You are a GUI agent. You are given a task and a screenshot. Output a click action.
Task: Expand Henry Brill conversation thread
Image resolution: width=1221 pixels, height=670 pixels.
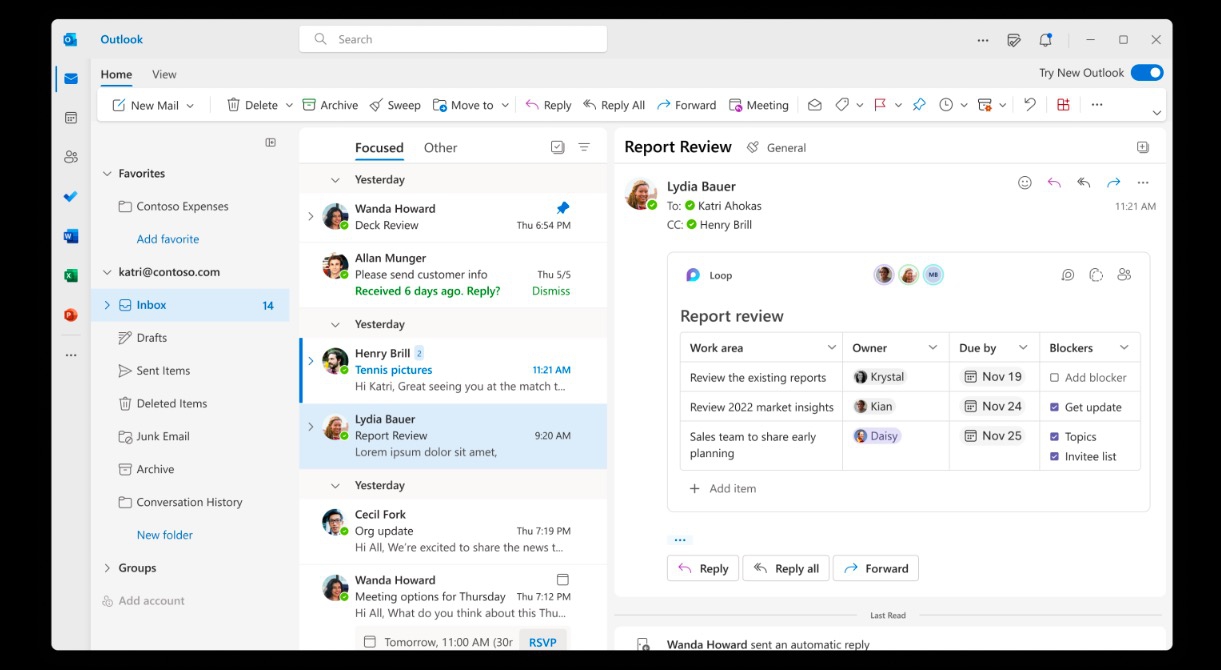pos(310,361)
